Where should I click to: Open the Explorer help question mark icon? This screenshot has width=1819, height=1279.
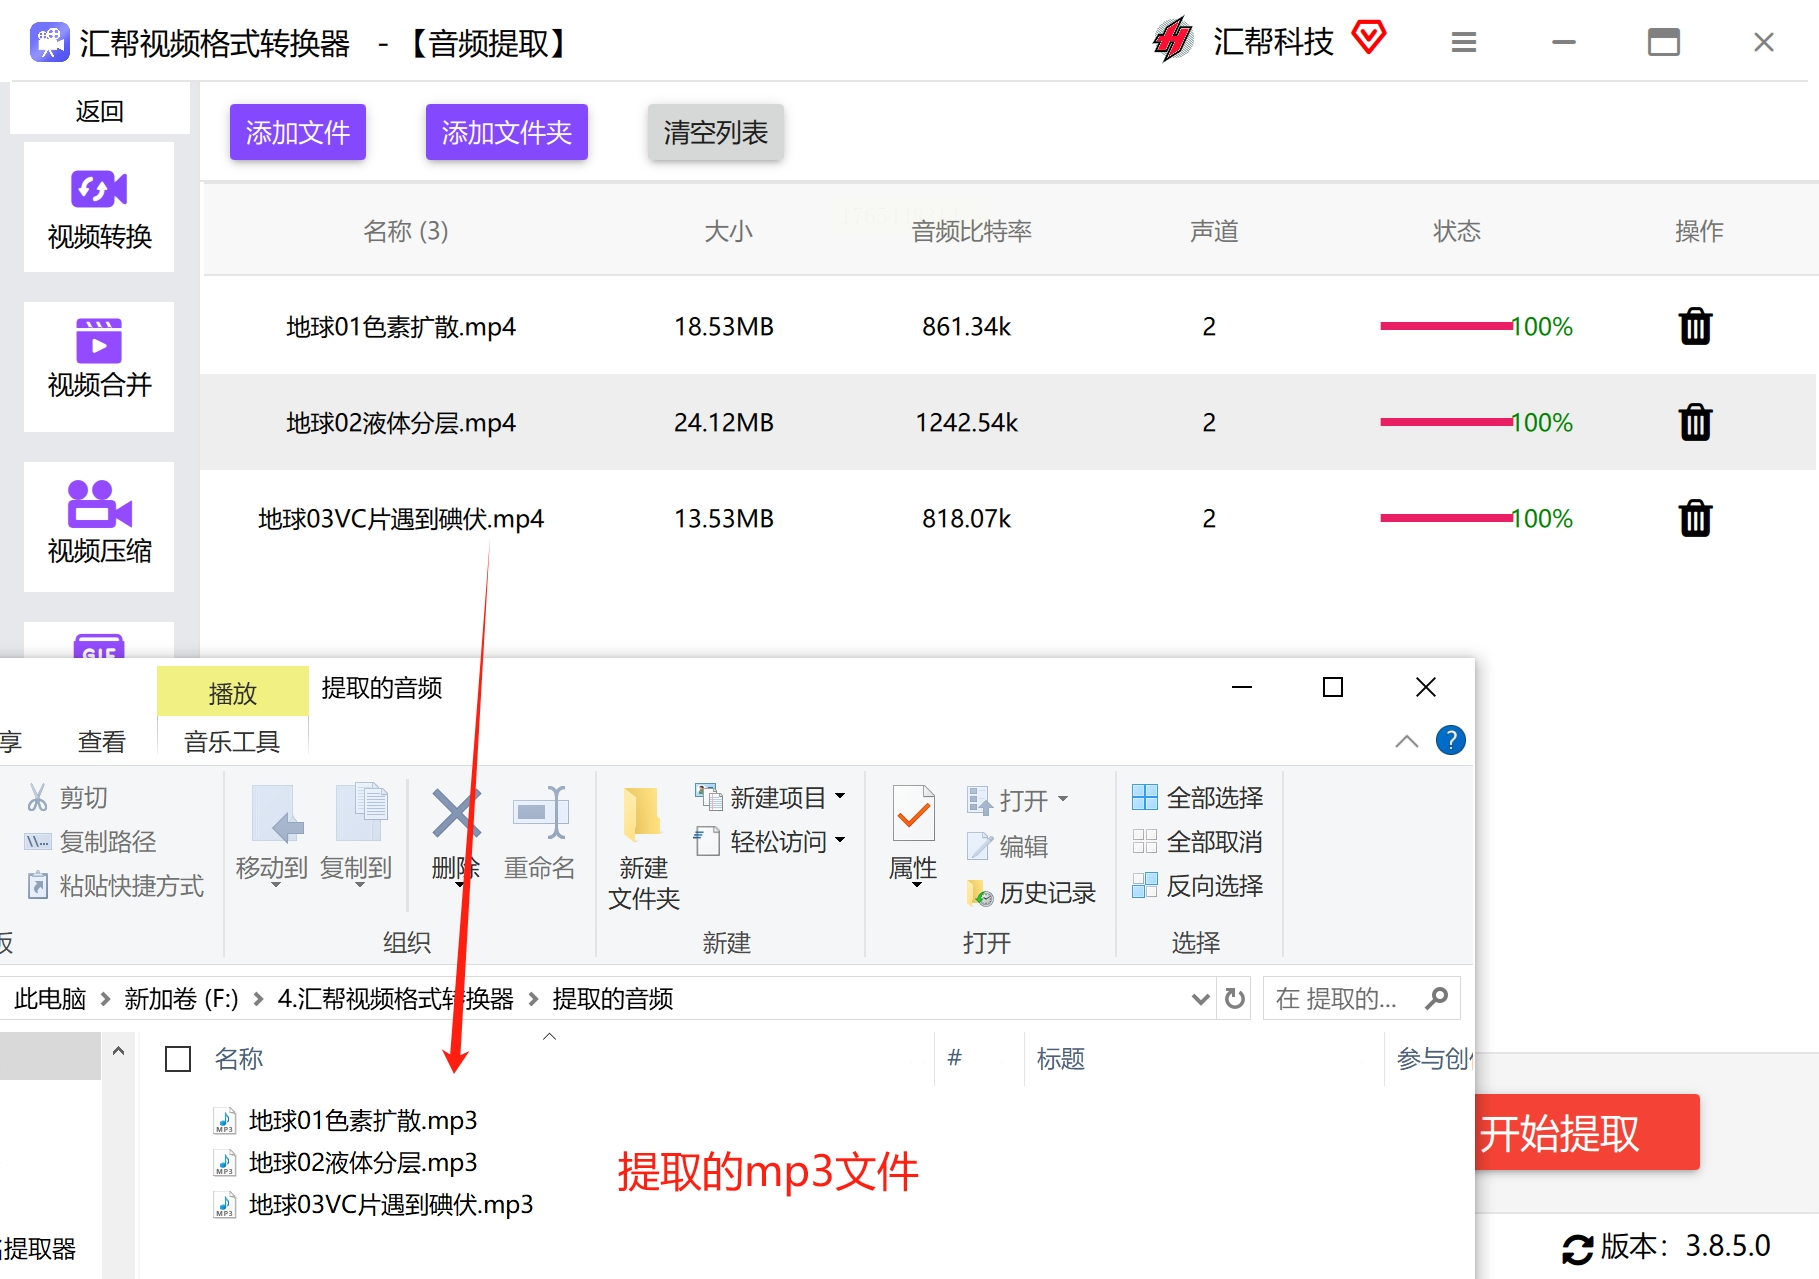(1450, 740)
